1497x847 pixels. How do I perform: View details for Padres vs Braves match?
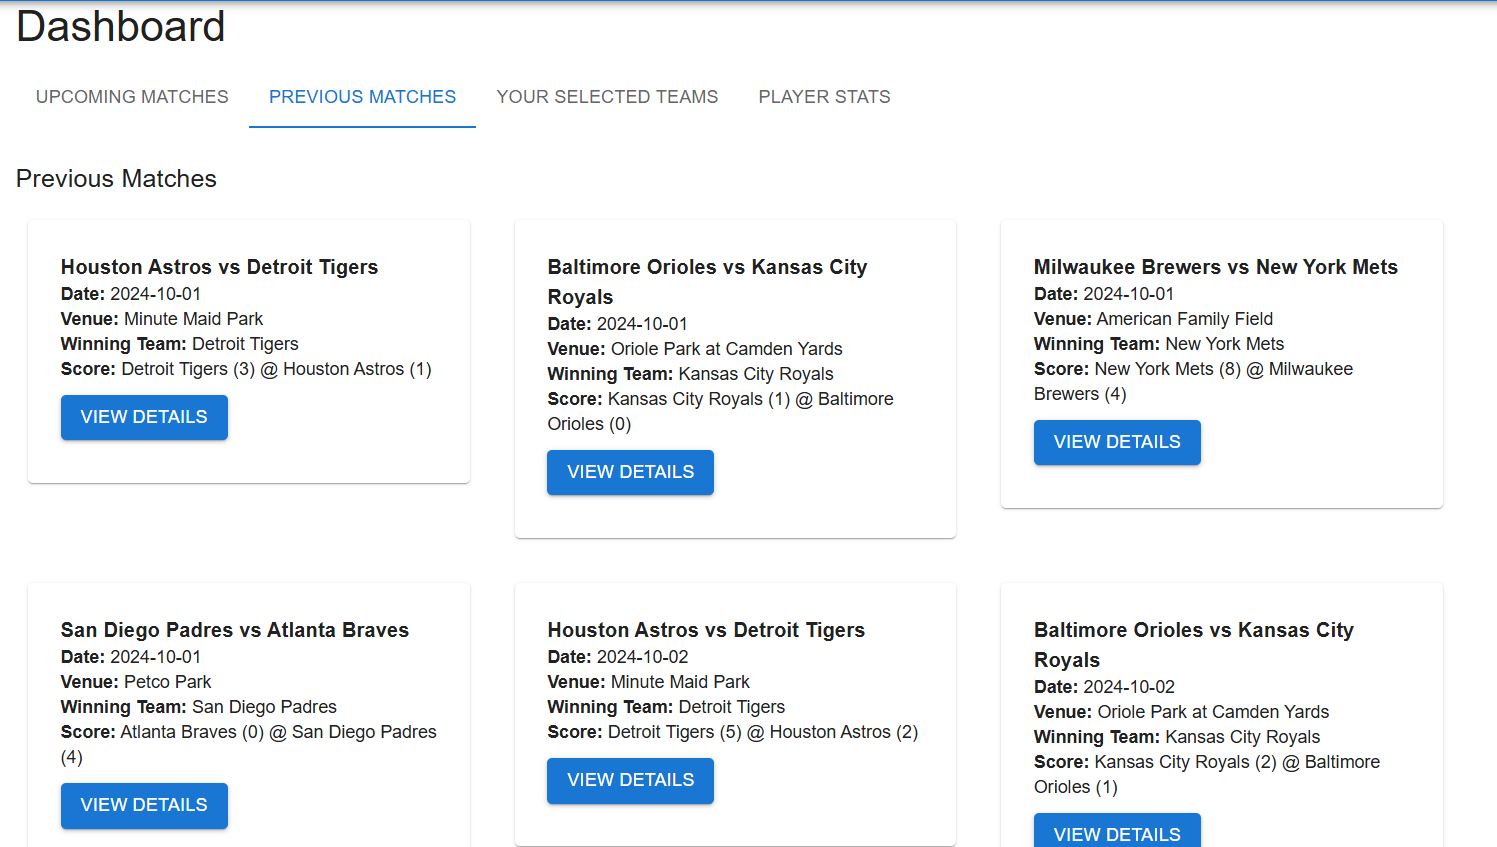coord(144,805)
